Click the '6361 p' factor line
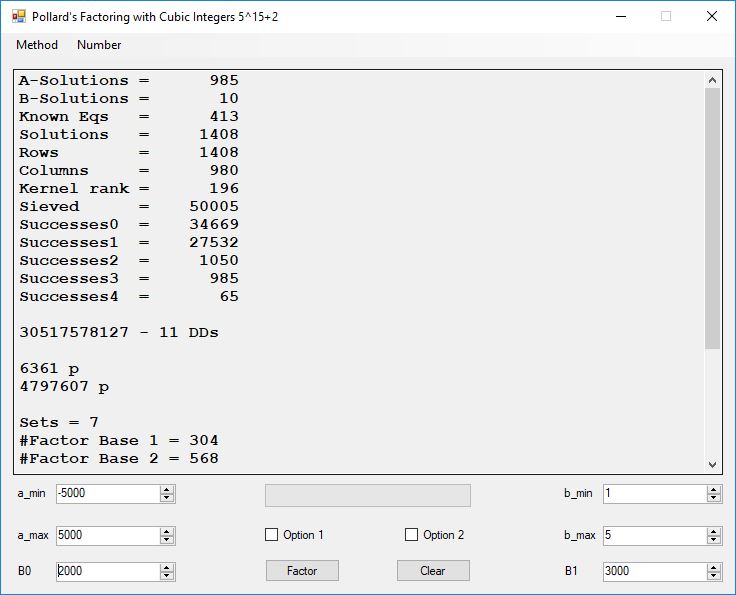736x595 pixels. coord(49,369)
